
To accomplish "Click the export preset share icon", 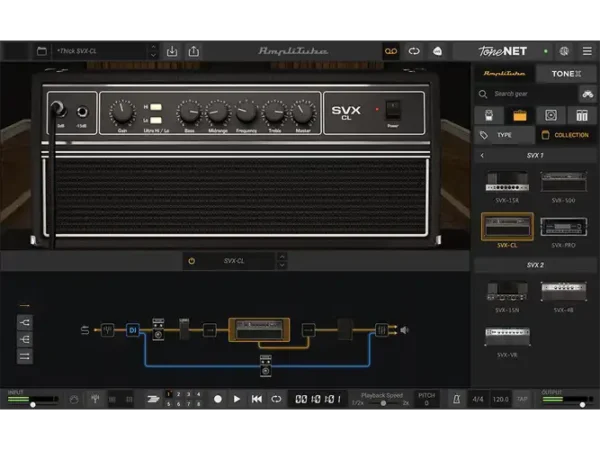I will [x=194, y=51].
